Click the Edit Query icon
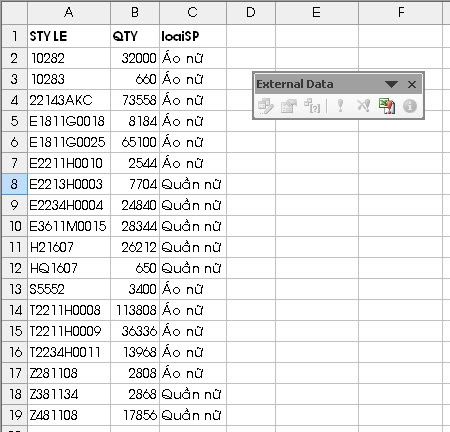This screenshot has width=450, height=432. (266, 106)
